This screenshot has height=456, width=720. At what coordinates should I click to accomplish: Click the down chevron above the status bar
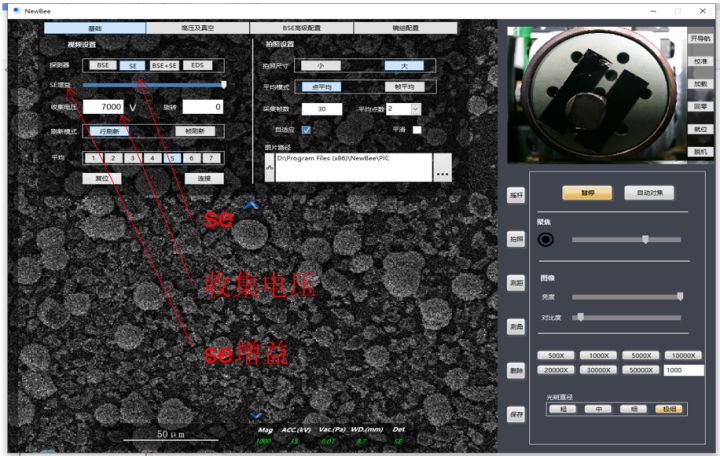(255, 415)
